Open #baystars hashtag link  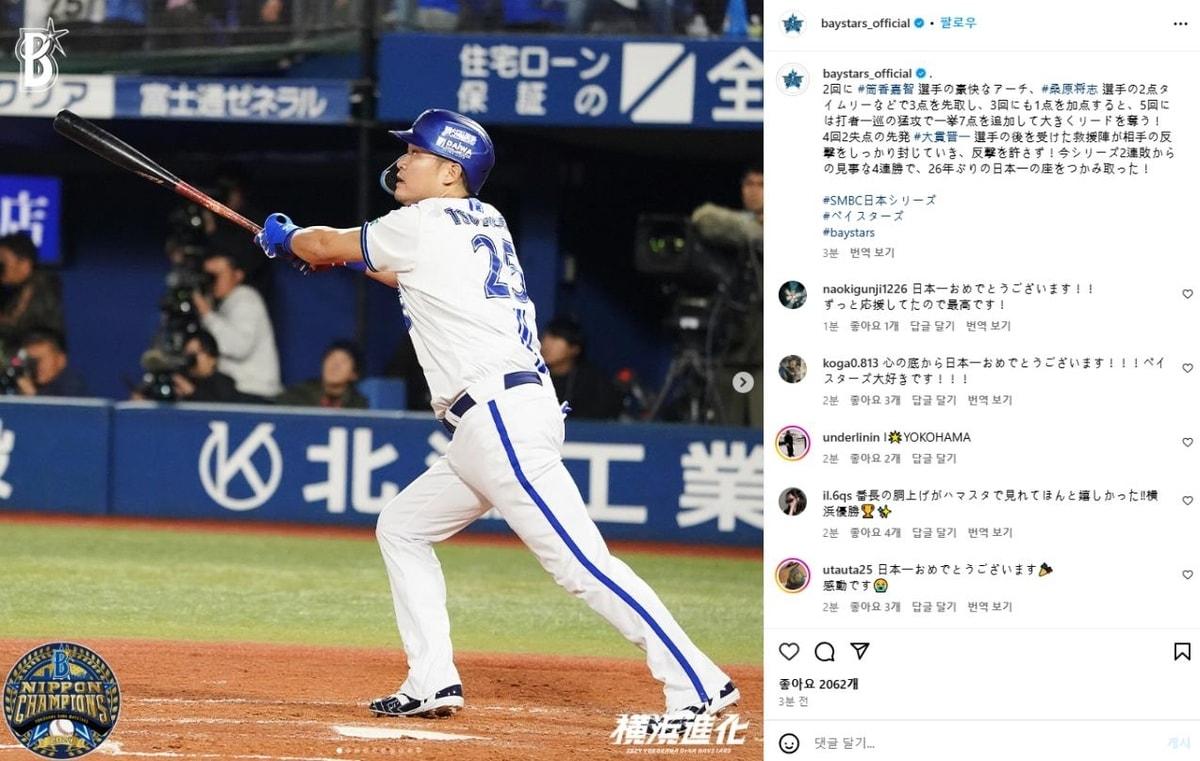(848, 233)
